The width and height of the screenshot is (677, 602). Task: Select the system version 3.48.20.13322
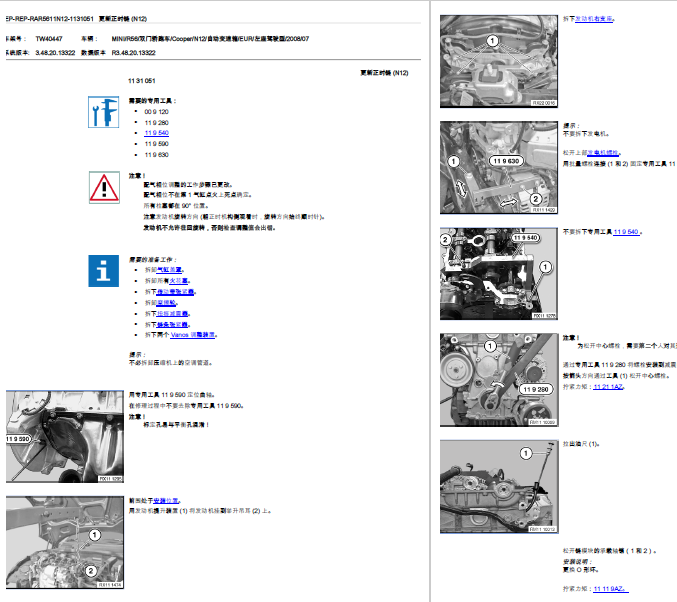click(55, 53)
